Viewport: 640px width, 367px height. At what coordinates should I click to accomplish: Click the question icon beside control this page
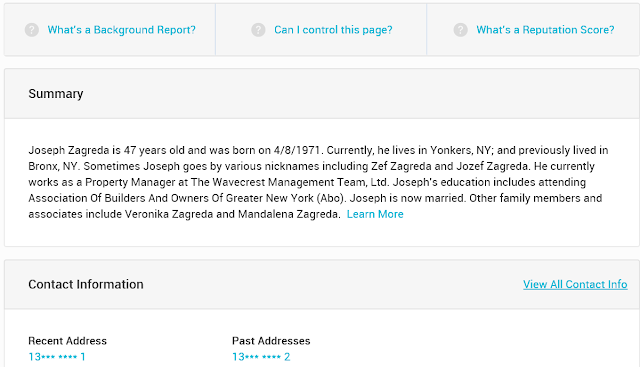tap(258, 30)
